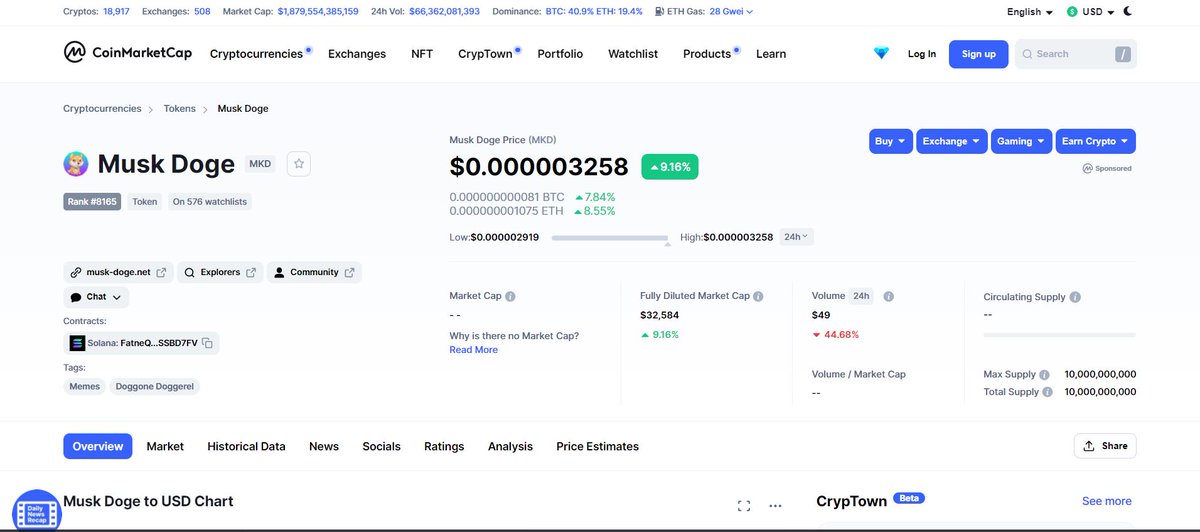Viewport: 1200px width, 532px height.
Task: Click Tokens breadcrumb link
Action: pyautogui.click(x=179, y=108)
